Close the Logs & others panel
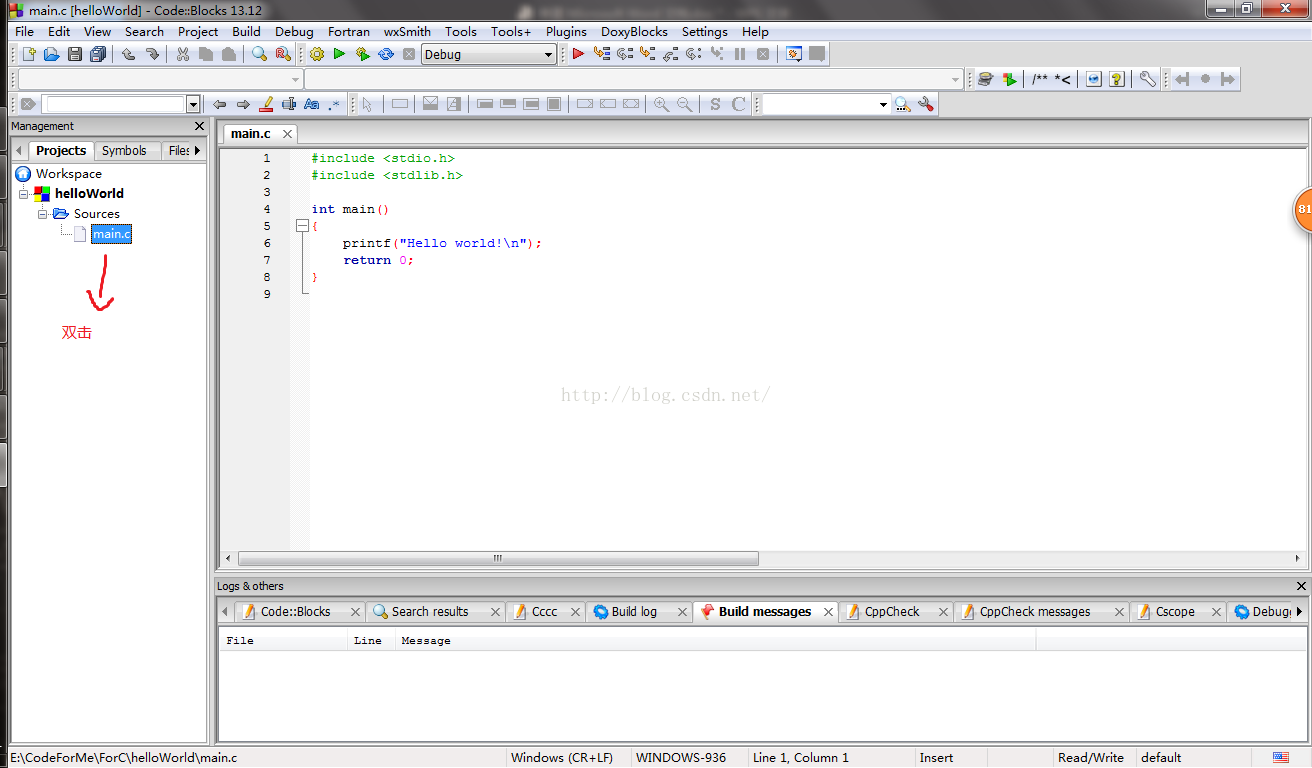Viewport: 1312px width, 768px height. (1301, 586)
